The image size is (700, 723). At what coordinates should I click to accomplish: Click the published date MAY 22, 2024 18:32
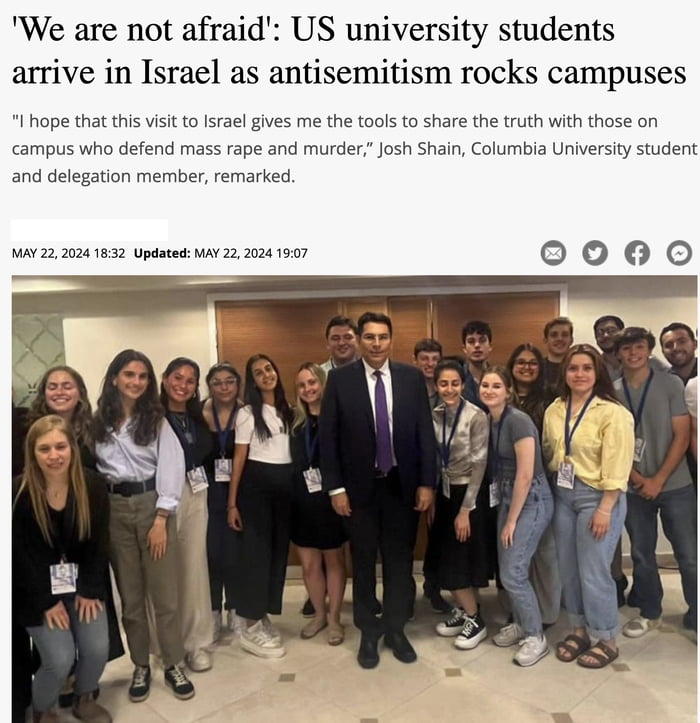coord(68,253)
